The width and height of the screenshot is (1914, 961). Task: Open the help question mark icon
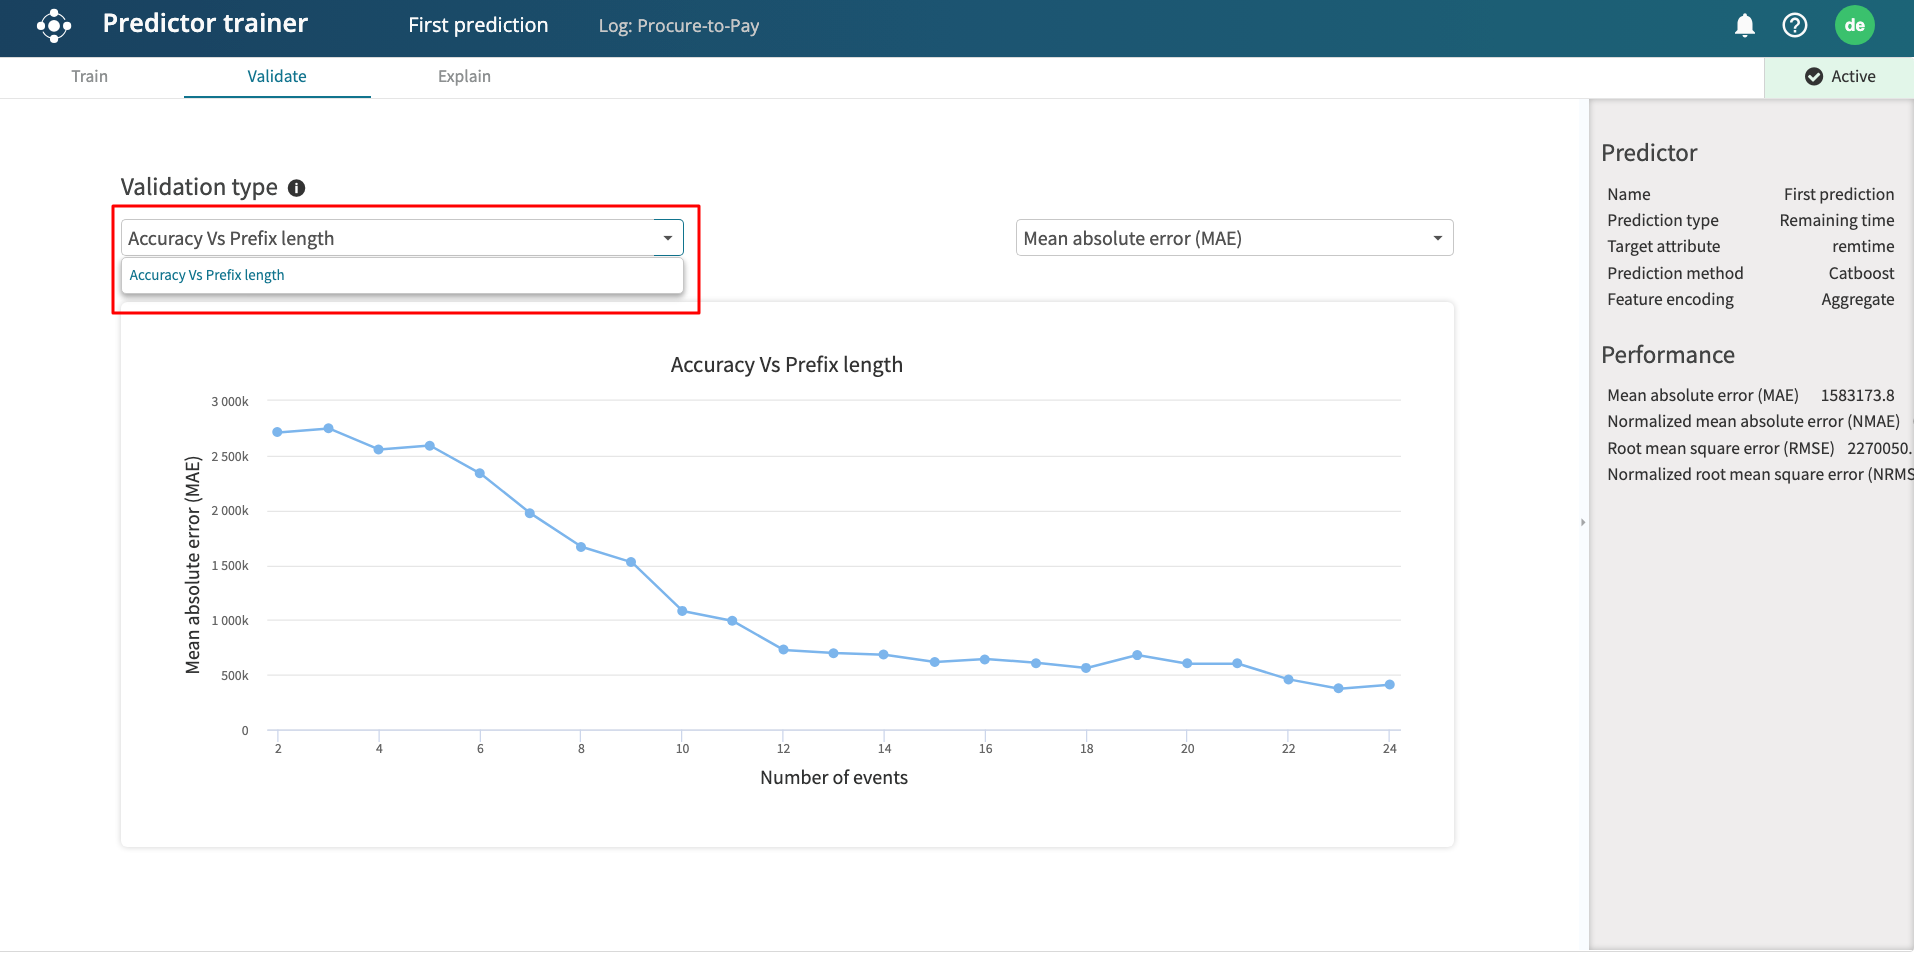pos(1794,25)
